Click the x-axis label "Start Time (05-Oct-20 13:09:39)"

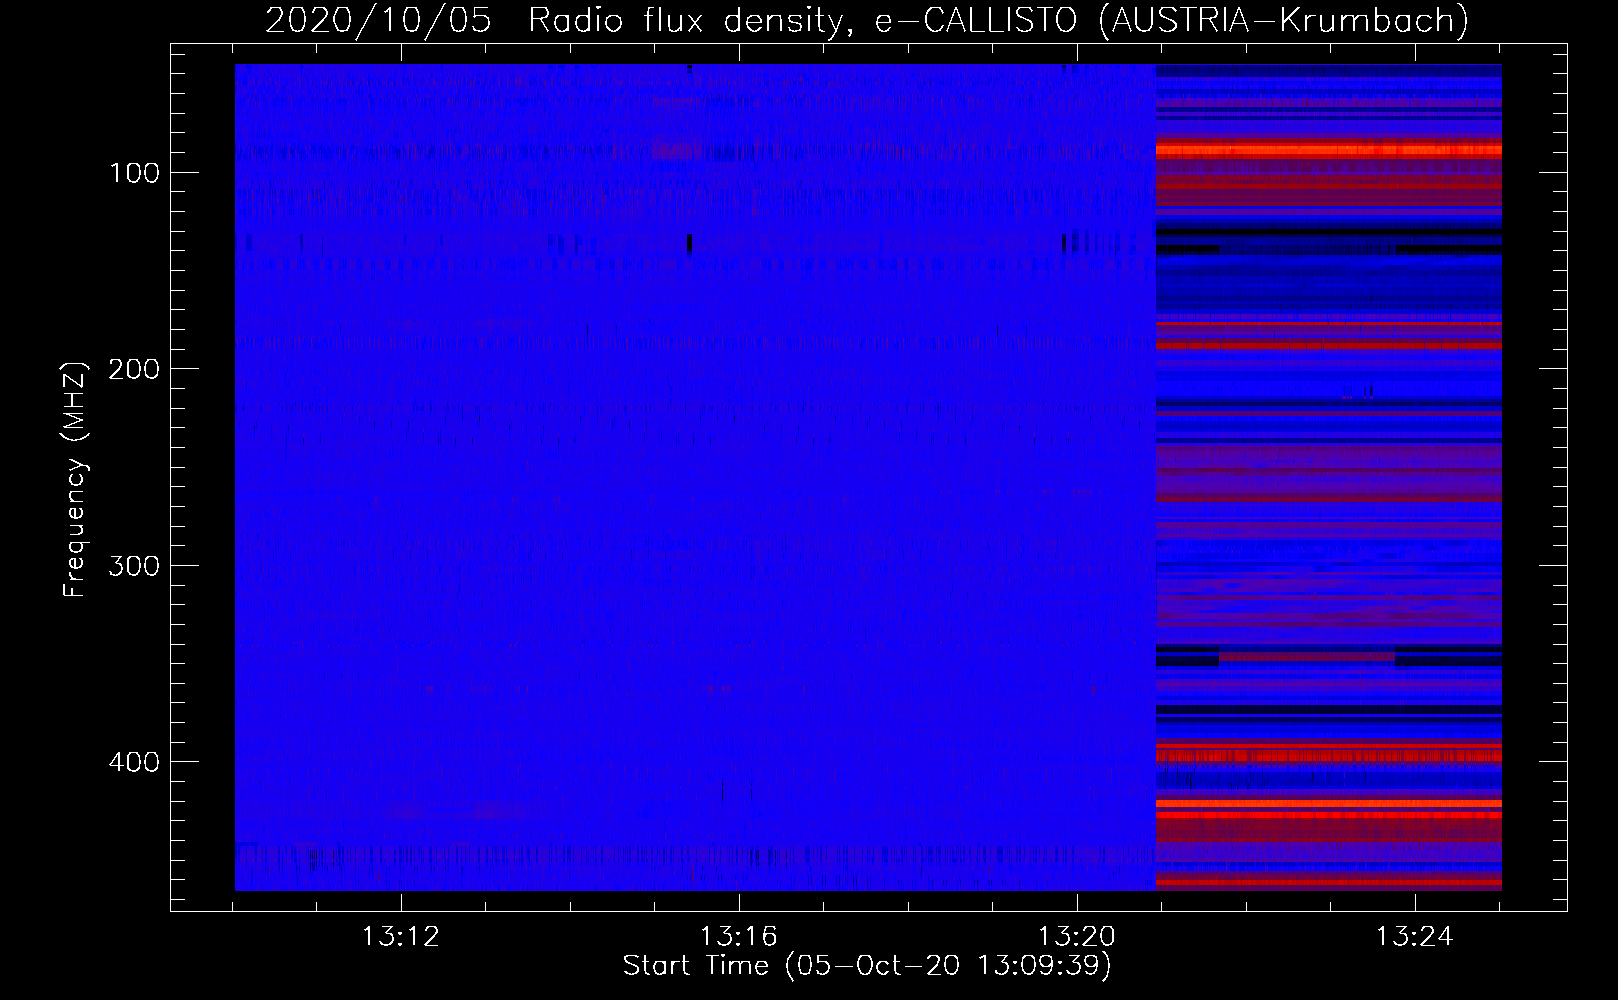[x=867, y=966]
